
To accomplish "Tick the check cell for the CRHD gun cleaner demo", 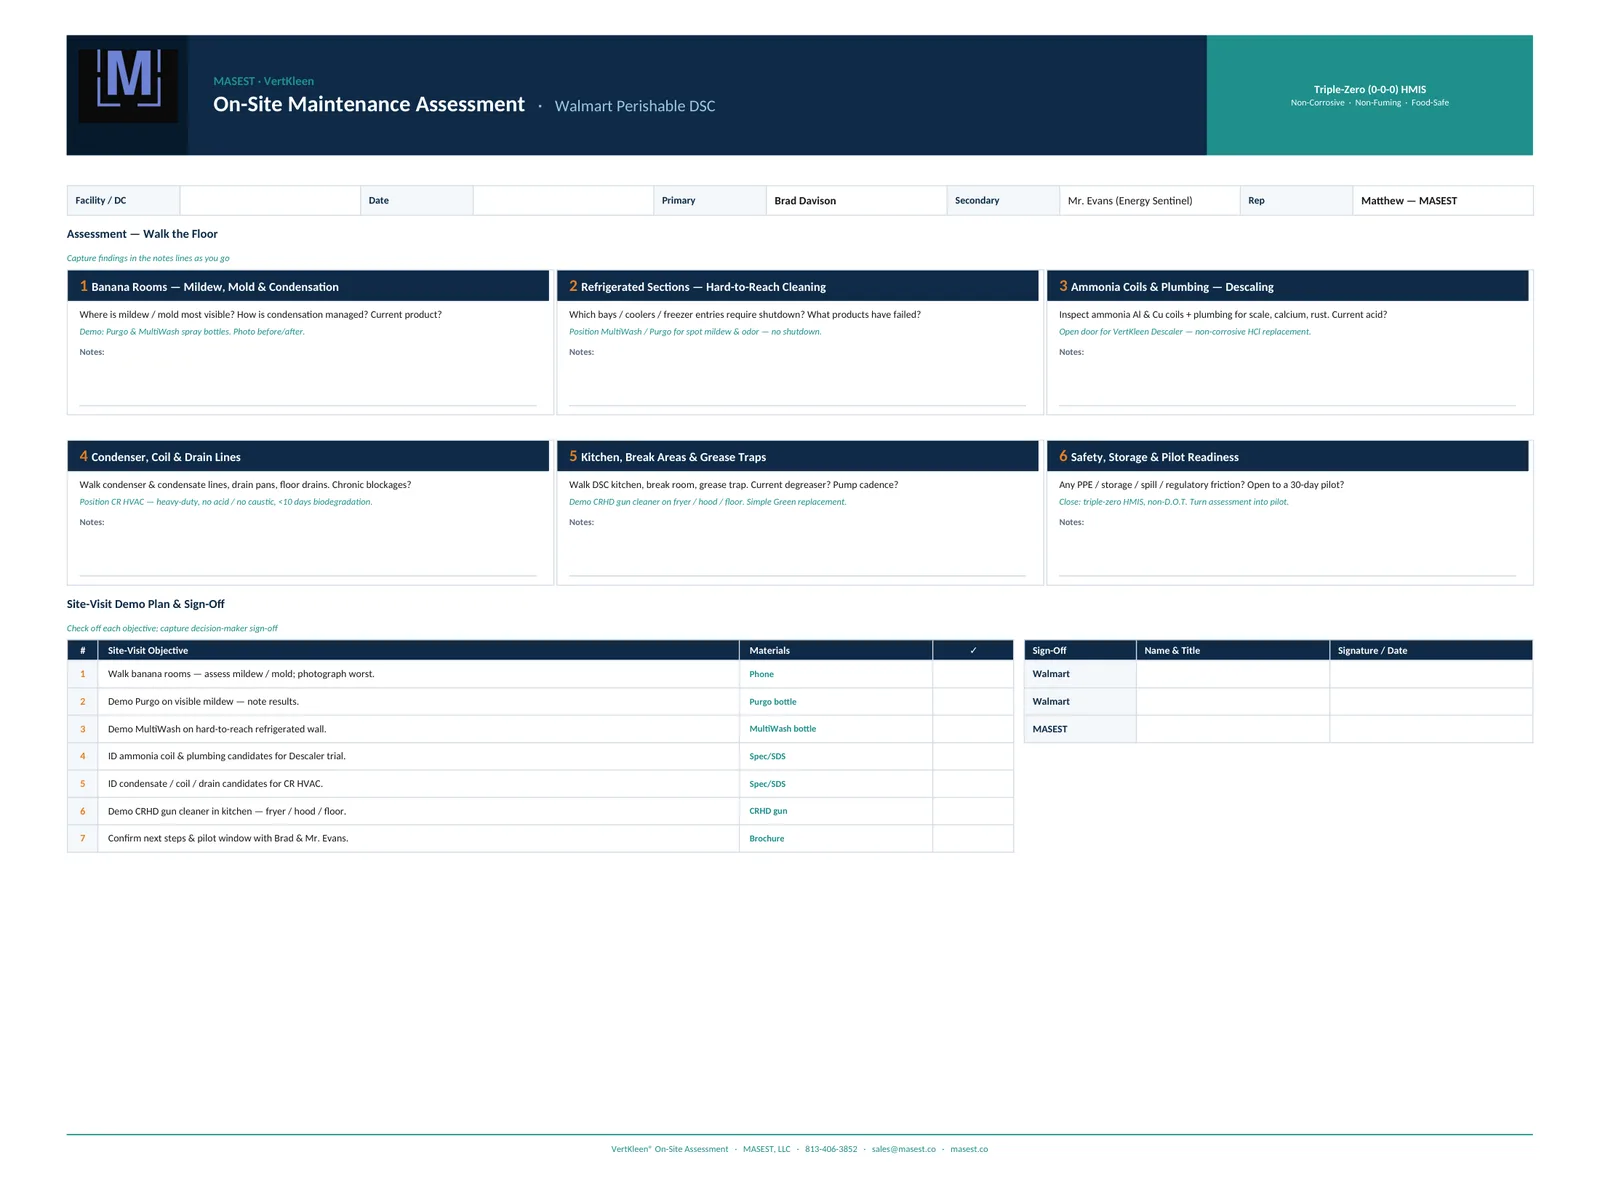I will pos(973,811).
